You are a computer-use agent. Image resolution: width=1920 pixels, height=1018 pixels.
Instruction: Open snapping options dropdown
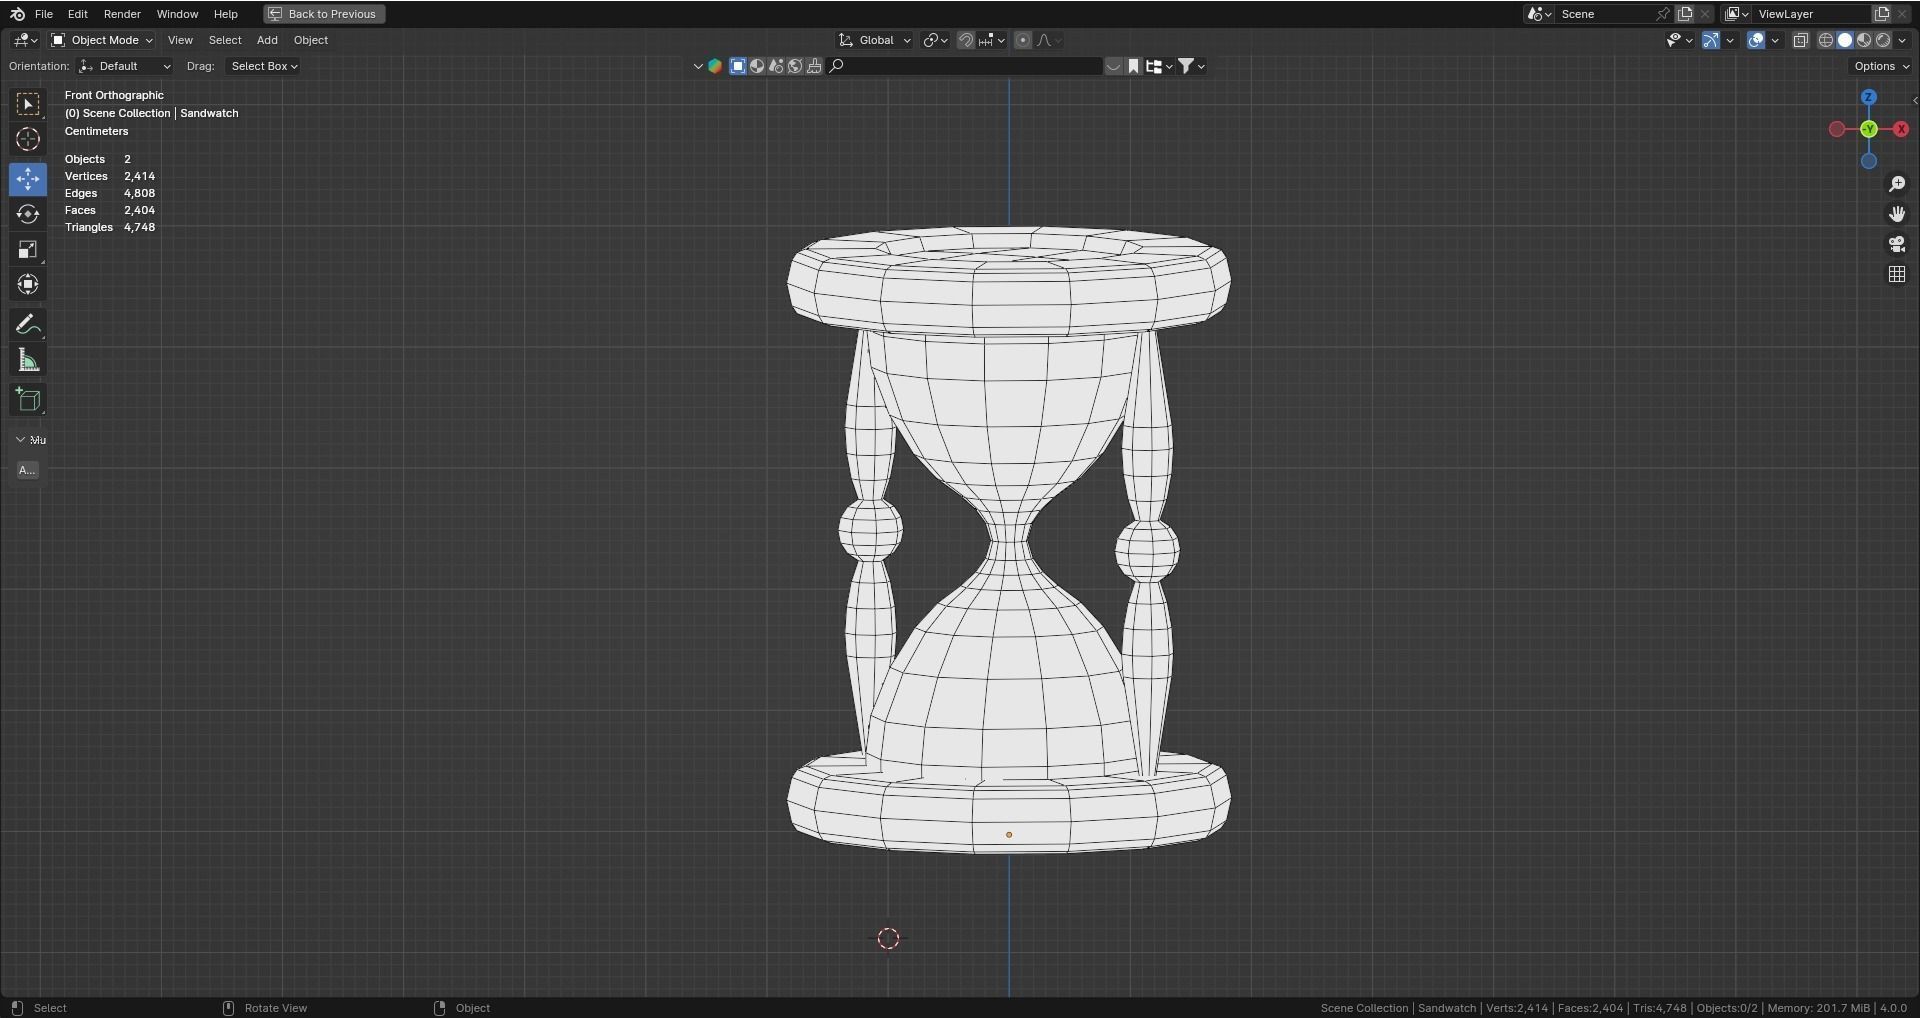[993, 40]
